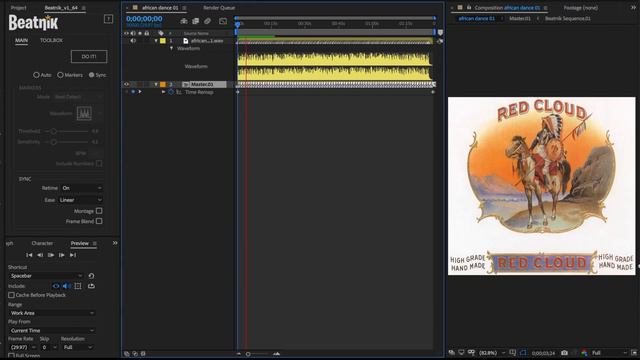Open the Frame Rate dropdown in Preview
Image resolution: width=640 pixels, height=360 pixels.
pos(22,347)
